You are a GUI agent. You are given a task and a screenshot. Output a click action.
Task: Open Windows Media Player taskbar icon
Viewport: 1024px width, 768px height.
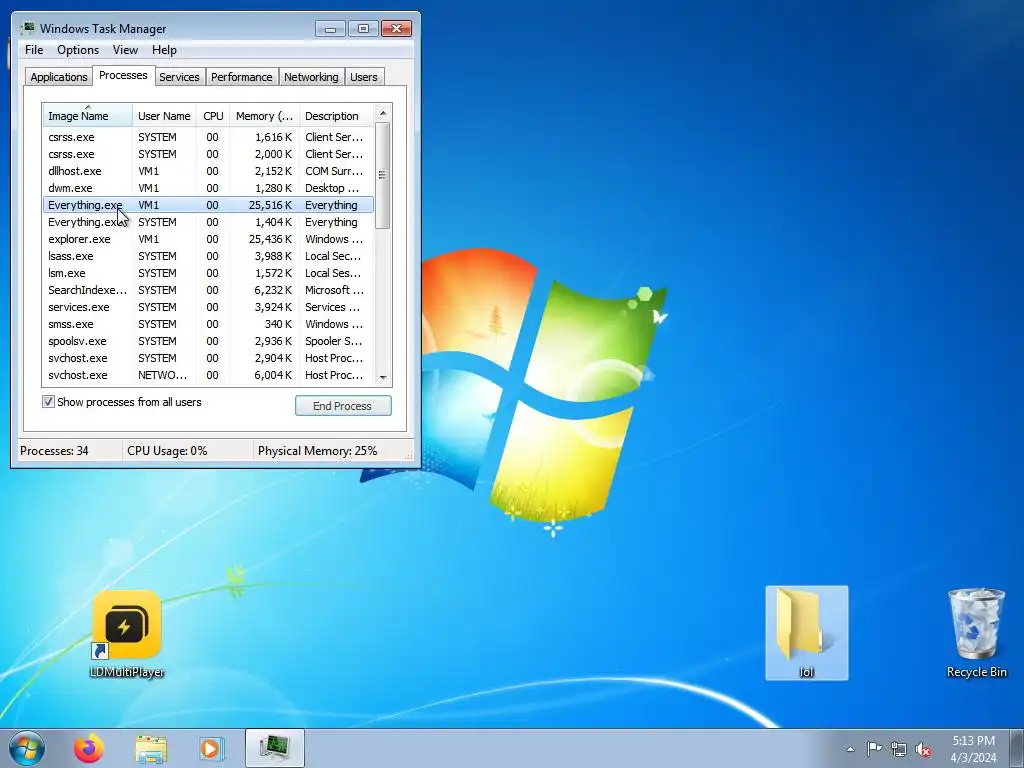pyautogui.click(x=211, y=748)
